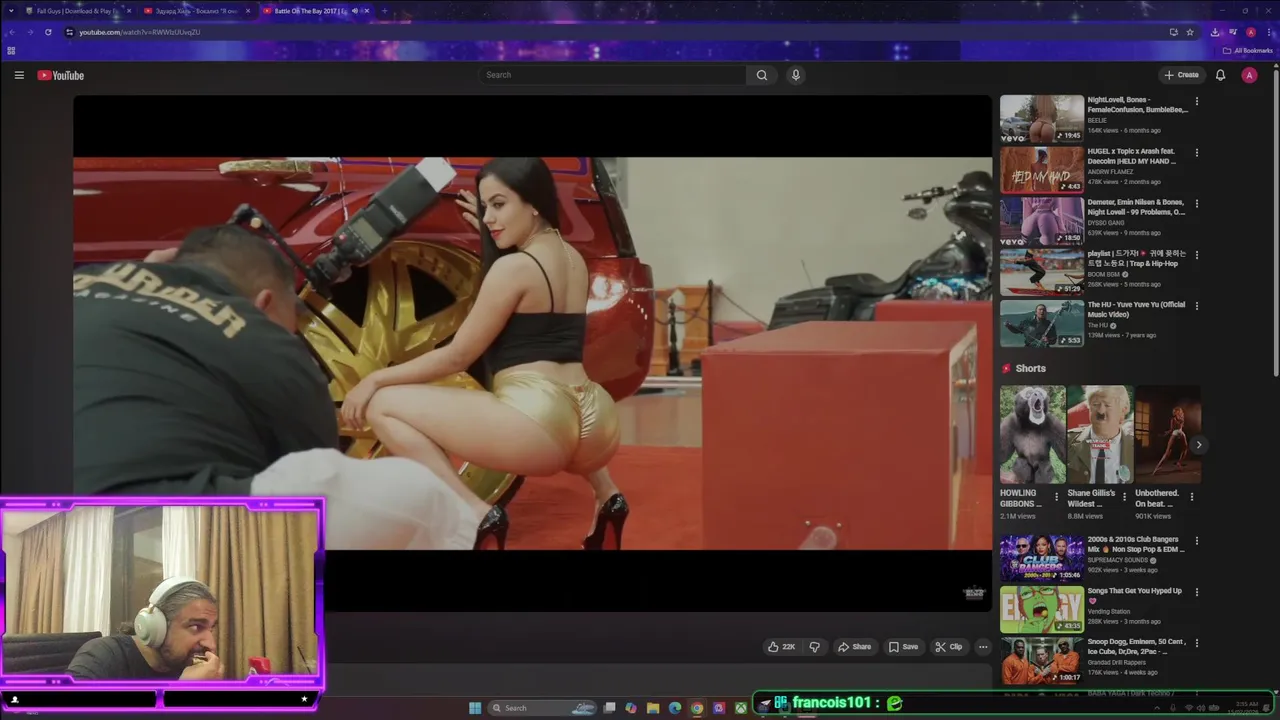This screenshot has height=720, width=1280.
Task: Share the video
Action: 855,647
